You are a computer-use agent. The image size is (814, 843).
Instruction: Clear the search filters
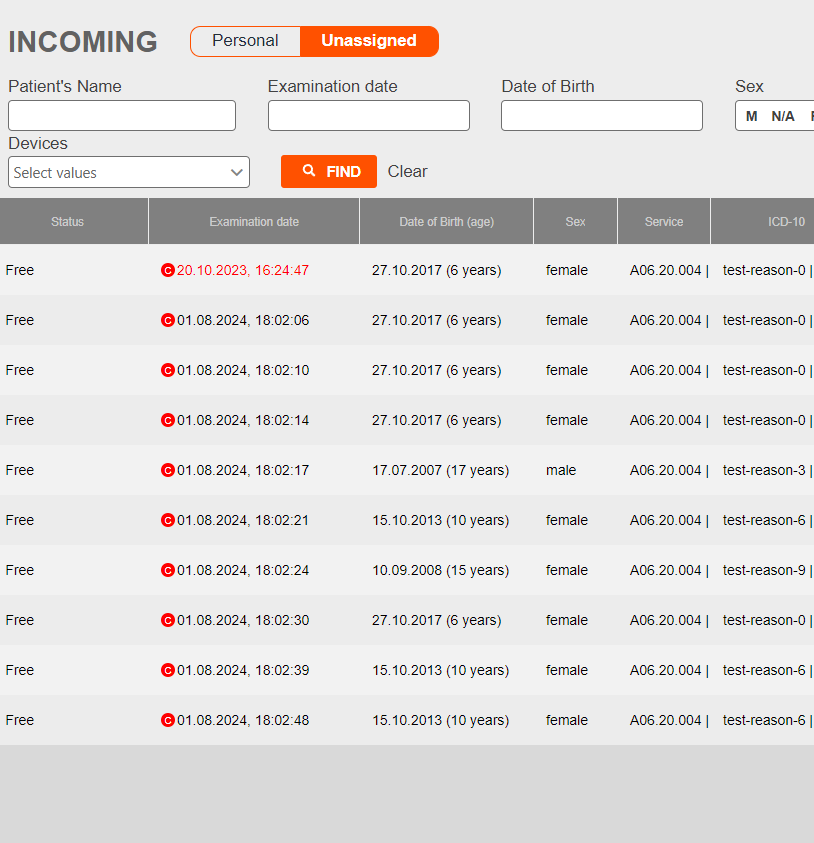click(x=407, y=171)
